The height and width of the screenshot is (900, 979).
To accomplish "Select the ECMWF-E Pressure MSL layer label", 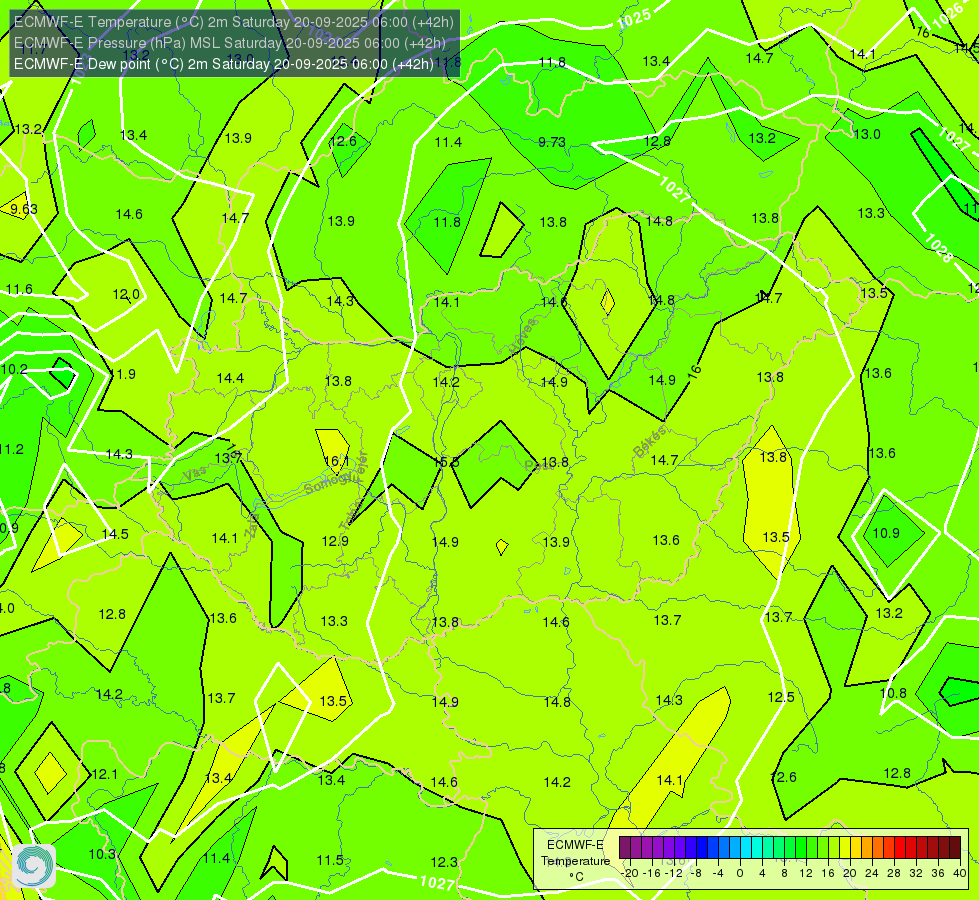I will pyautogui.click(x=230, y=43).
